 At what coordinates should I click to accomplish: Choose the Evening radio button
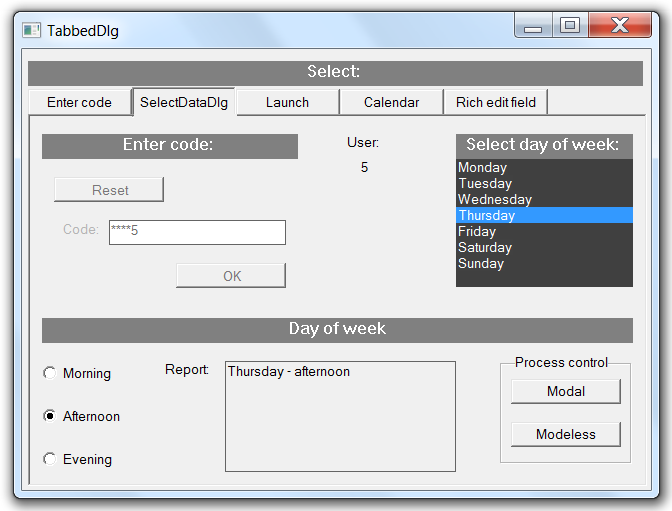[x=50, y=459]
